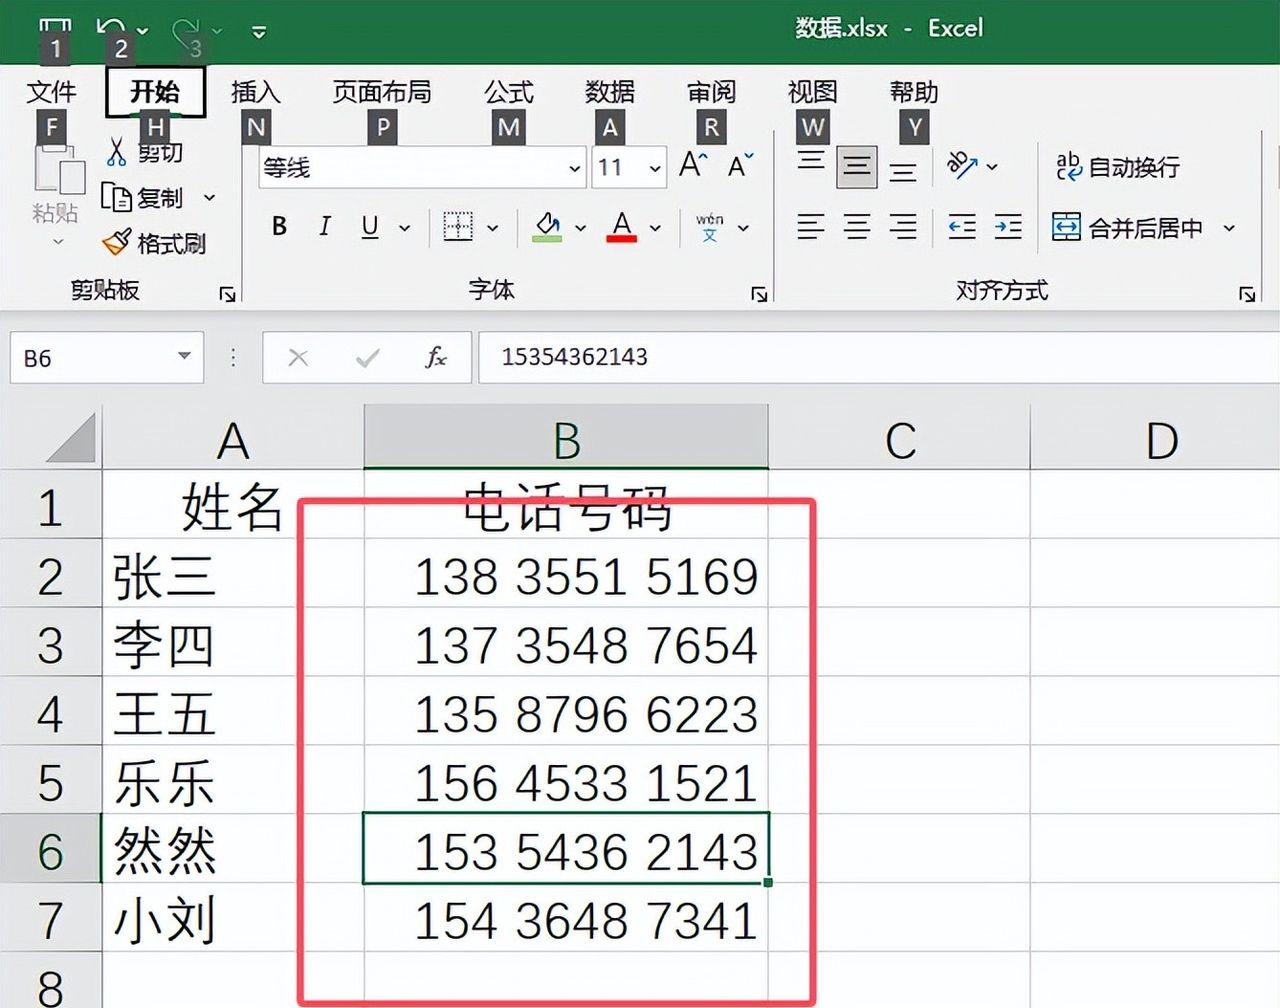This screenshot has height=1008, width=1280.
Task: Decrease font size with smaller A icon
Action: tap(741, 165)
